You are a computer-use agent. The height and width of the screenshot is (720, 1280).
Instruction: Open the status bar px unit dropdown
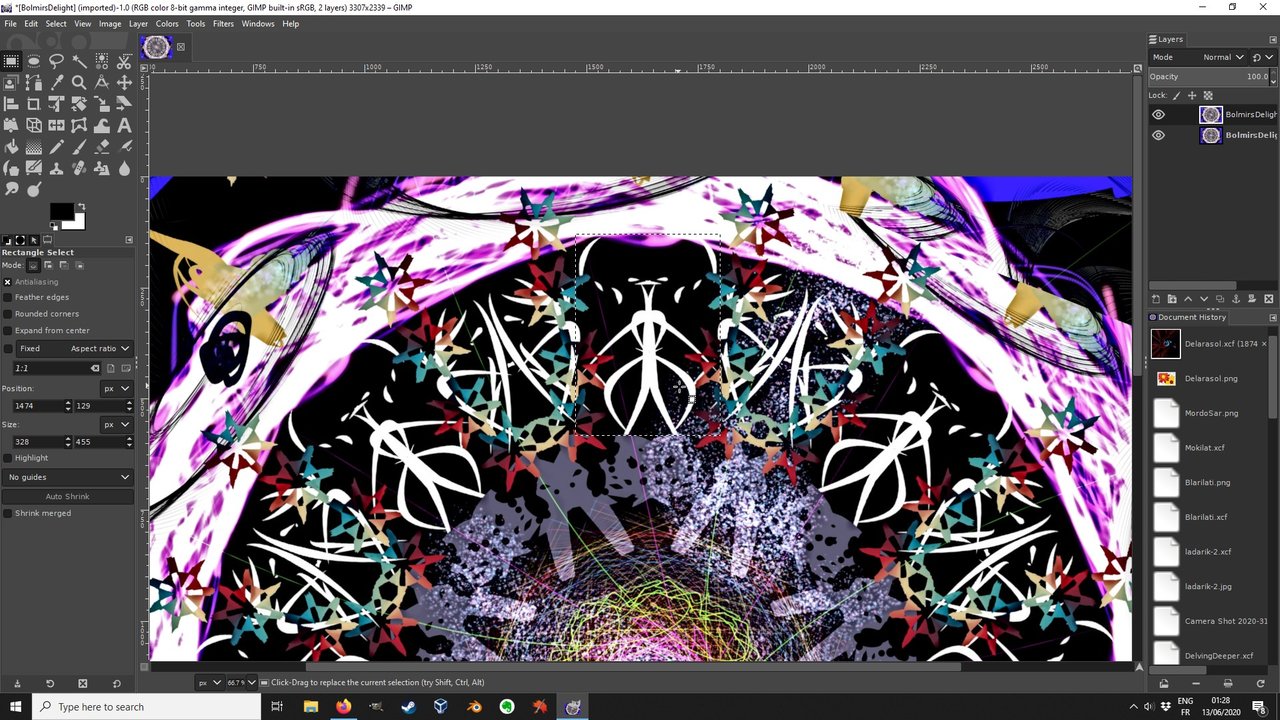point(209,682)
